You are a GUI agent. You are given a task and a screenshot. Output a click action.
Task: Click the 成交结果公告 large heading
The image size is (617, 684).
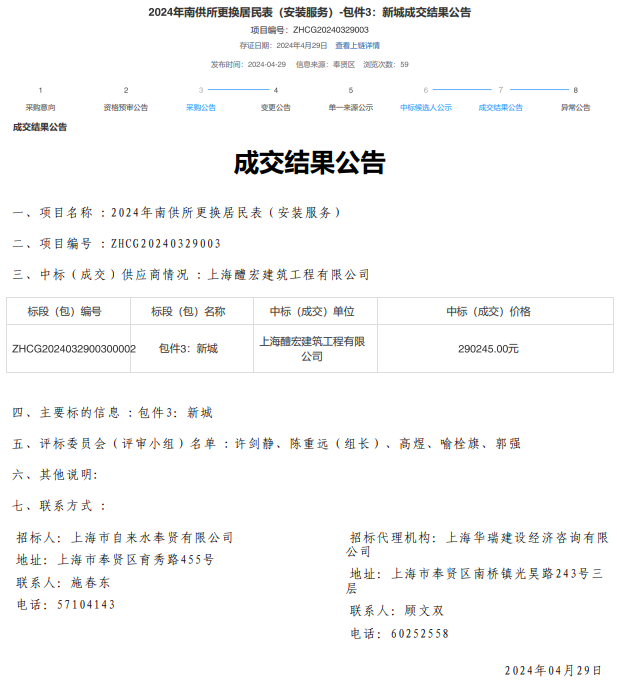309,163
